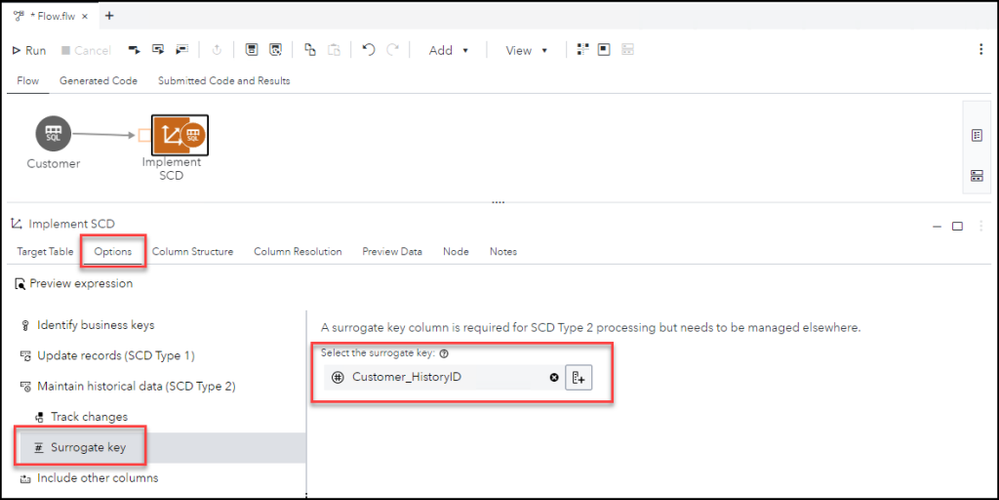The image size is (999, 500).
Task: Select the Implement SCD node
Action: point(180,134)
